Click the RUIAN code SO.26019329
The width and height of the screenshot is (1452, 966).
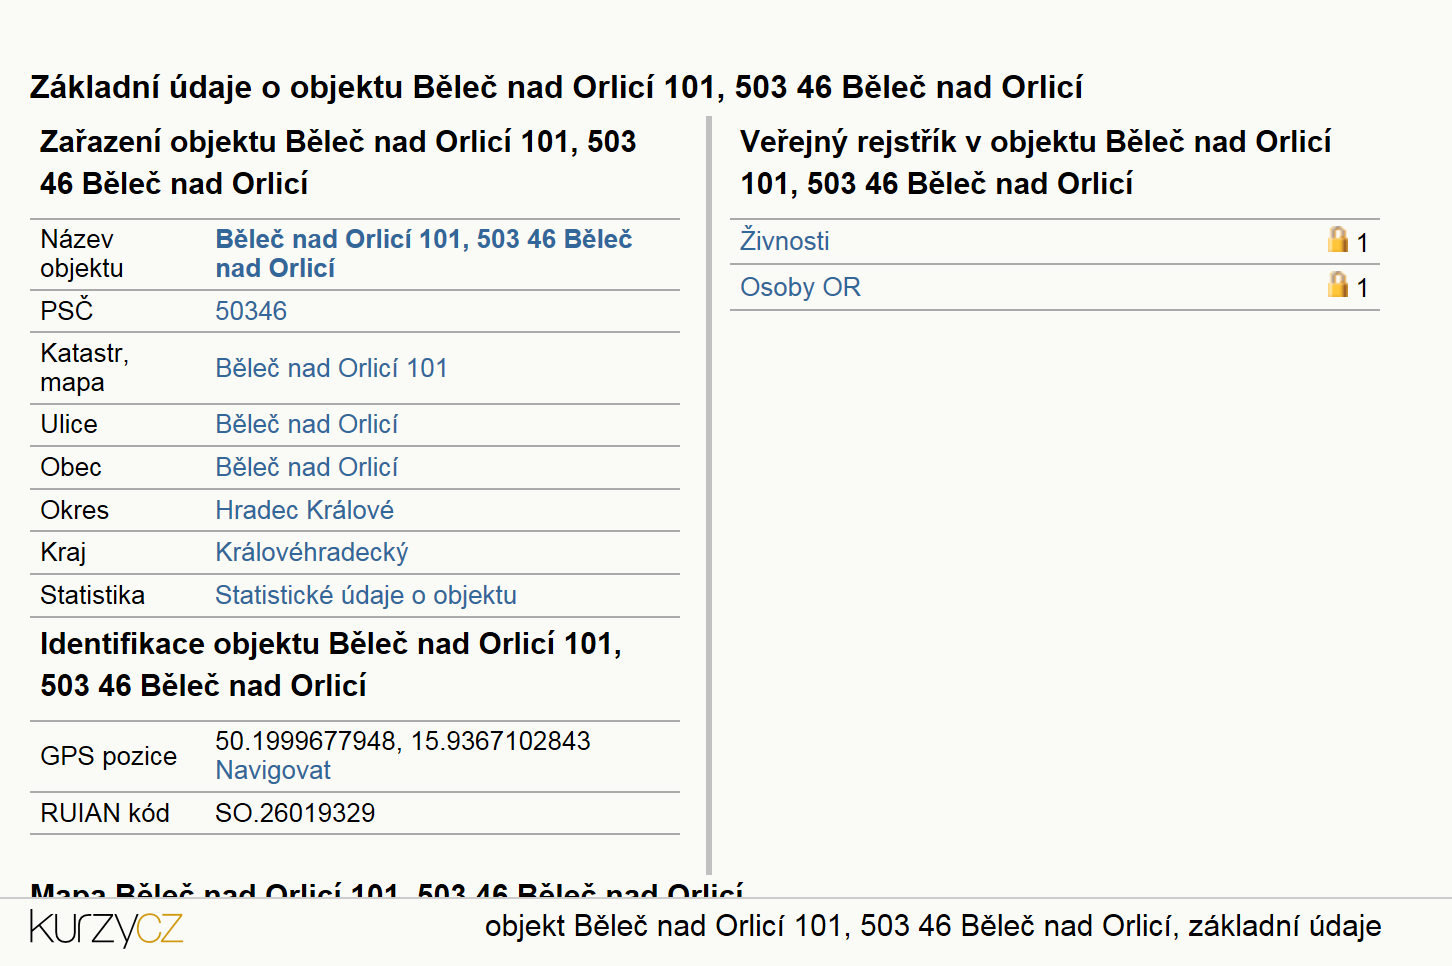pyautogui.click(x=295, y=813)
